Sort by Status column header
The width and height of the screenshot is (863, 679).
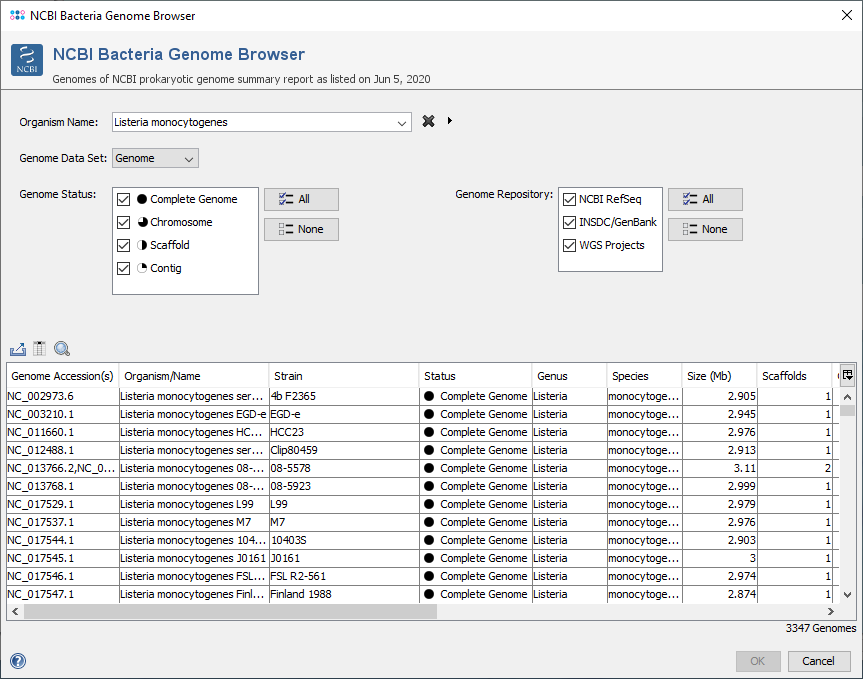point(476,376)
